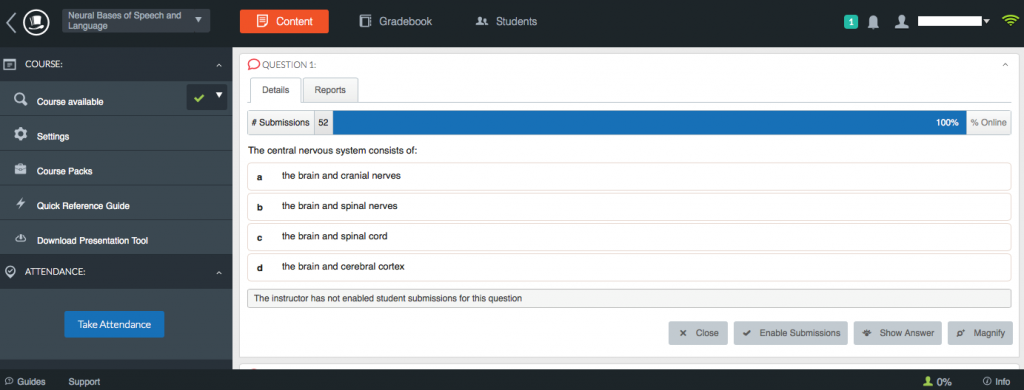Open course availability dropdown arrow
This screenshot has width=1024, height=390.
[219, 95]
